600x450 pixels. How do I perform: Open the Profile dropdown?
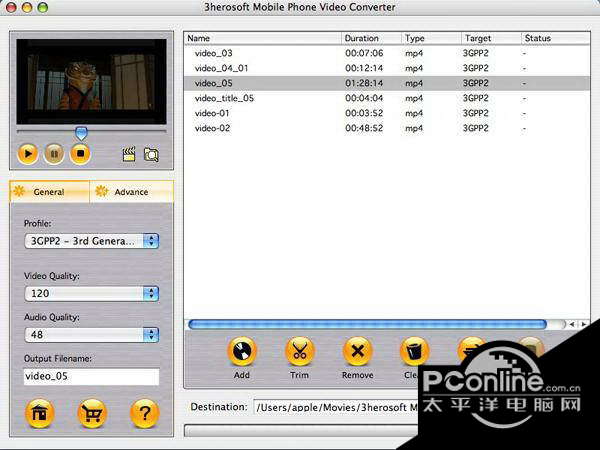pos(91,241)
